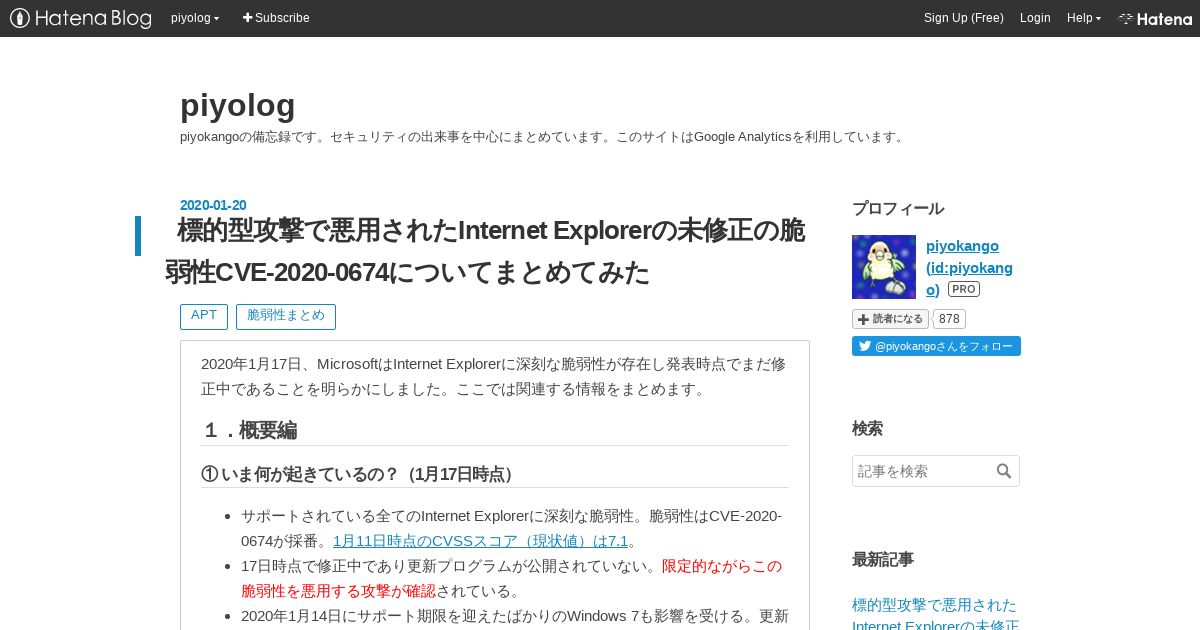Follow @piyokango on Twitter button
This screenshot has width=1200, height=630.
pos(936,346)
